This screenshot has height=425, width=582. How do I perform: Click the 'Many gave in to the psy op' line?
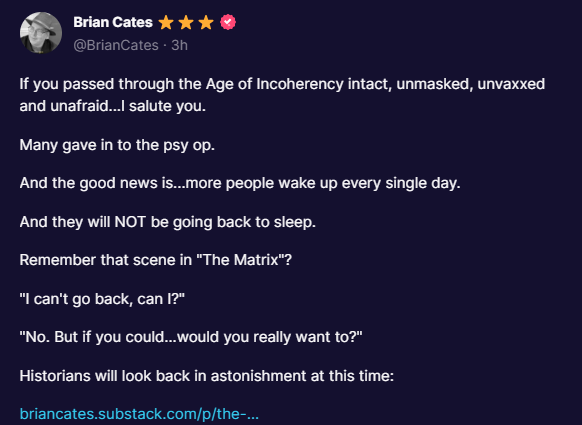(x=117, y=145)
